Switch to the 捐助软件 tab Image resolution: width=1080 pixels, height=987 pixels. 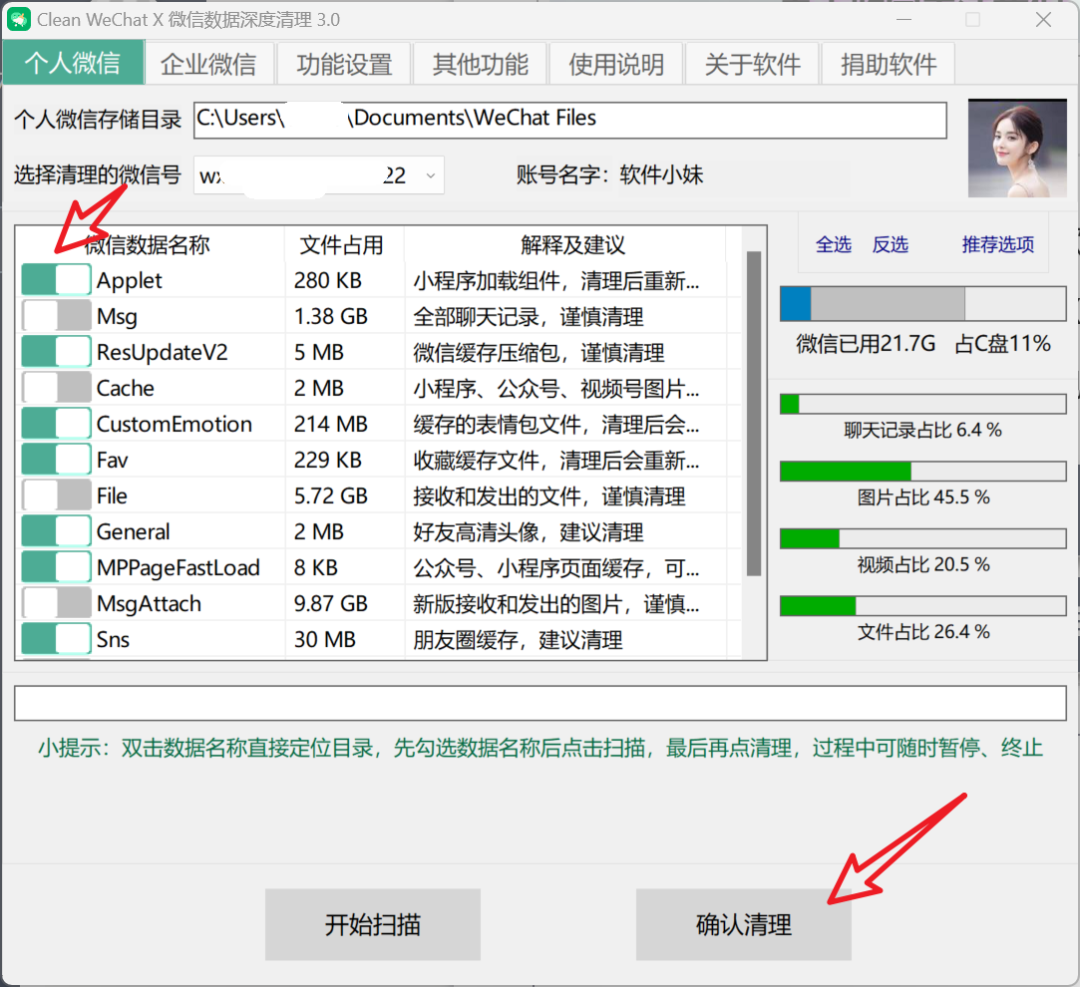(x=888, y=64)
